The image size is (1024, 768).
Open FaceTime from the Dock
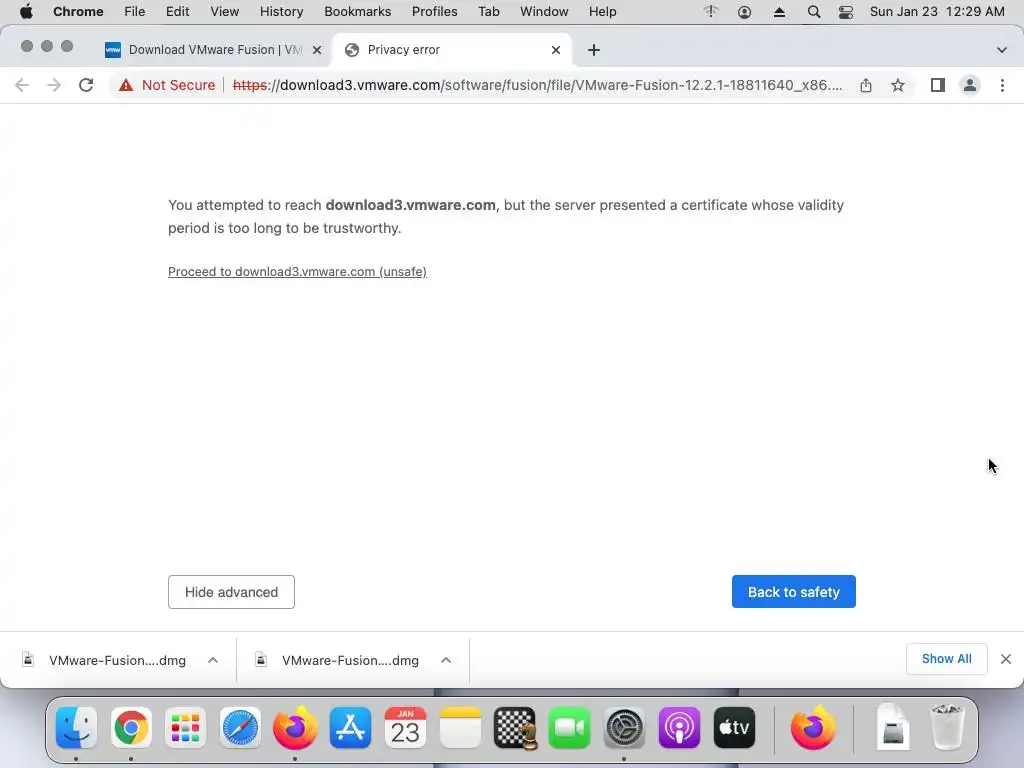click(569, 728)
